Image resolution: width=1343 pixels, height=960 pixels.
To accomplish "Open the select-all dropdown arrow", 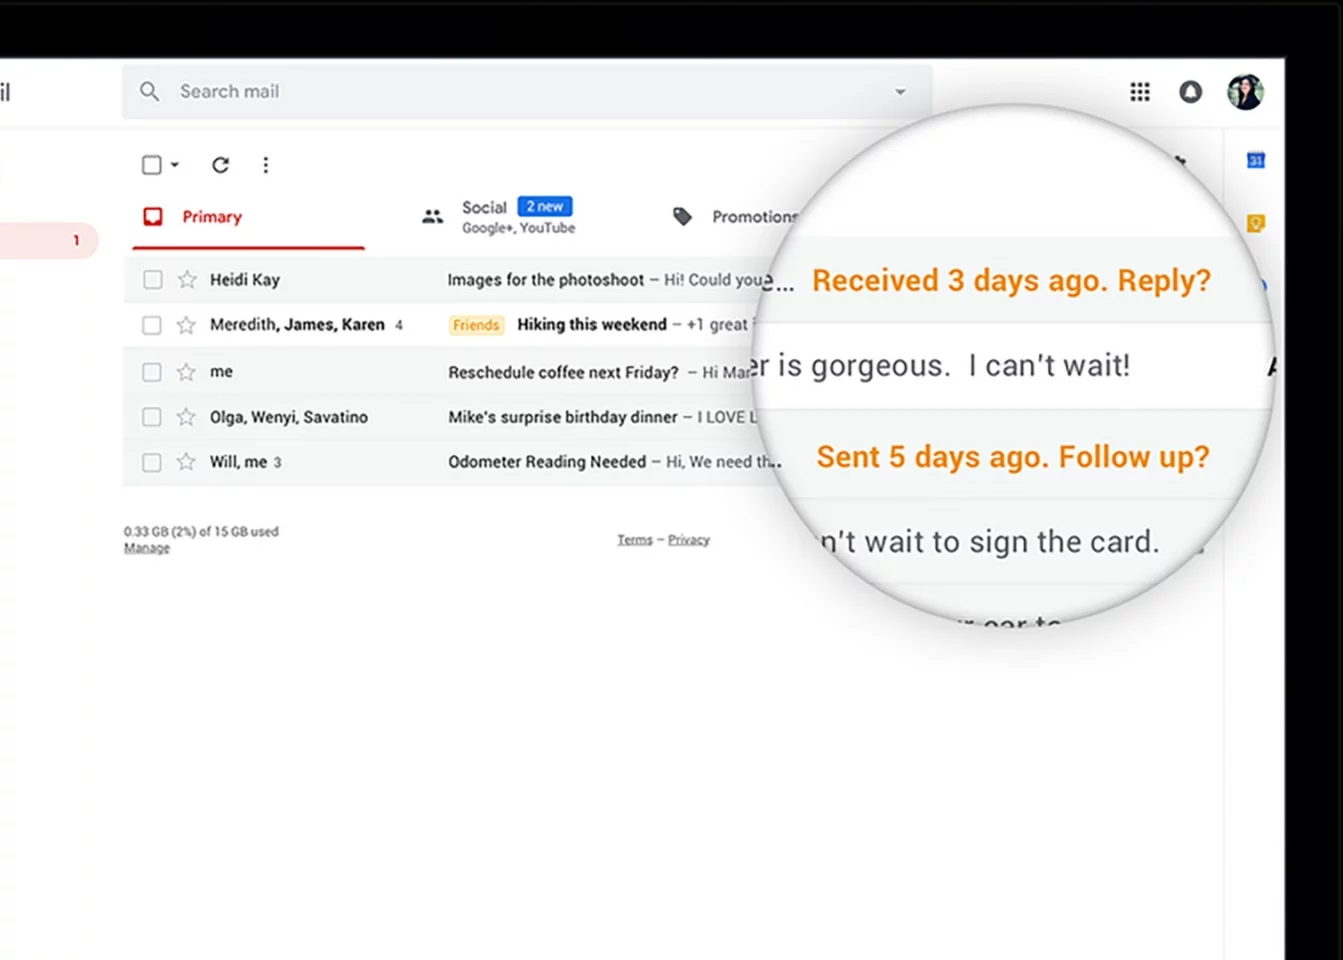I will pos(175,164).
